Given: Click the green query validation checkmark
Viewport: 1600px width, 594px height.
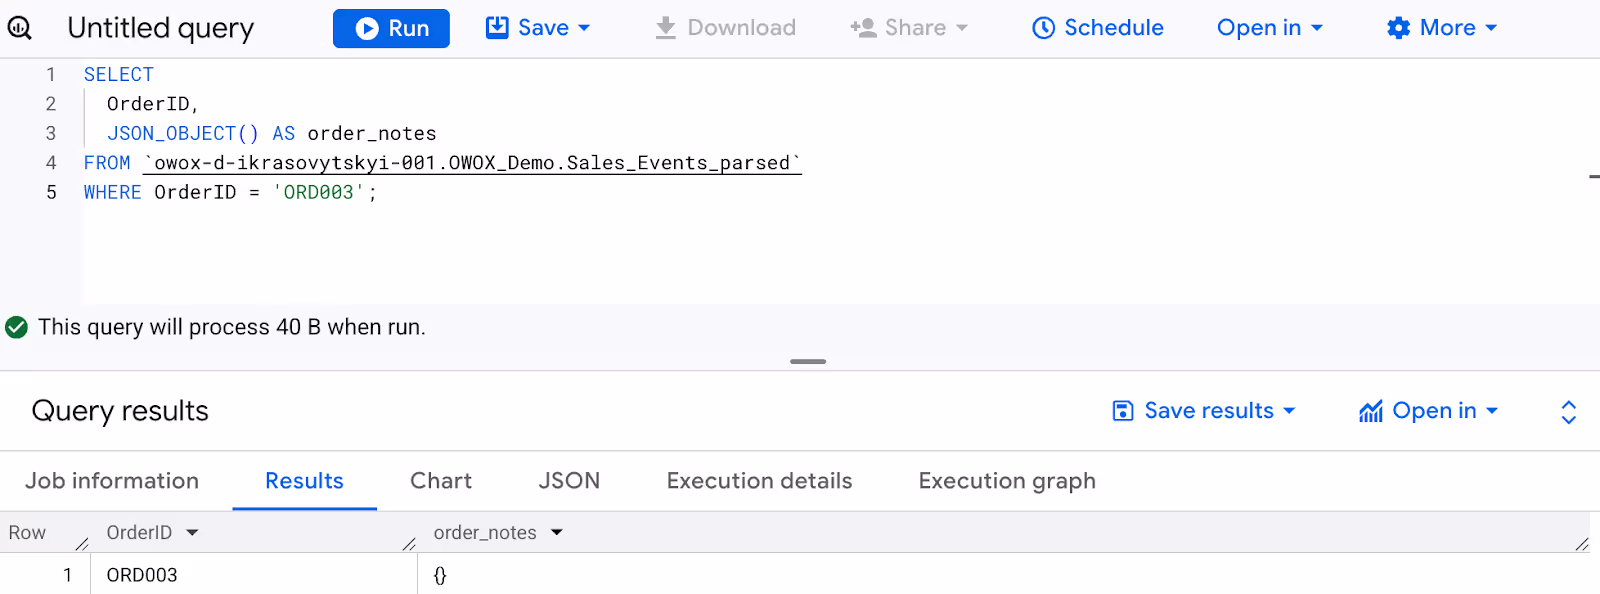Looking at the screenshot, I should coord(17,327).
